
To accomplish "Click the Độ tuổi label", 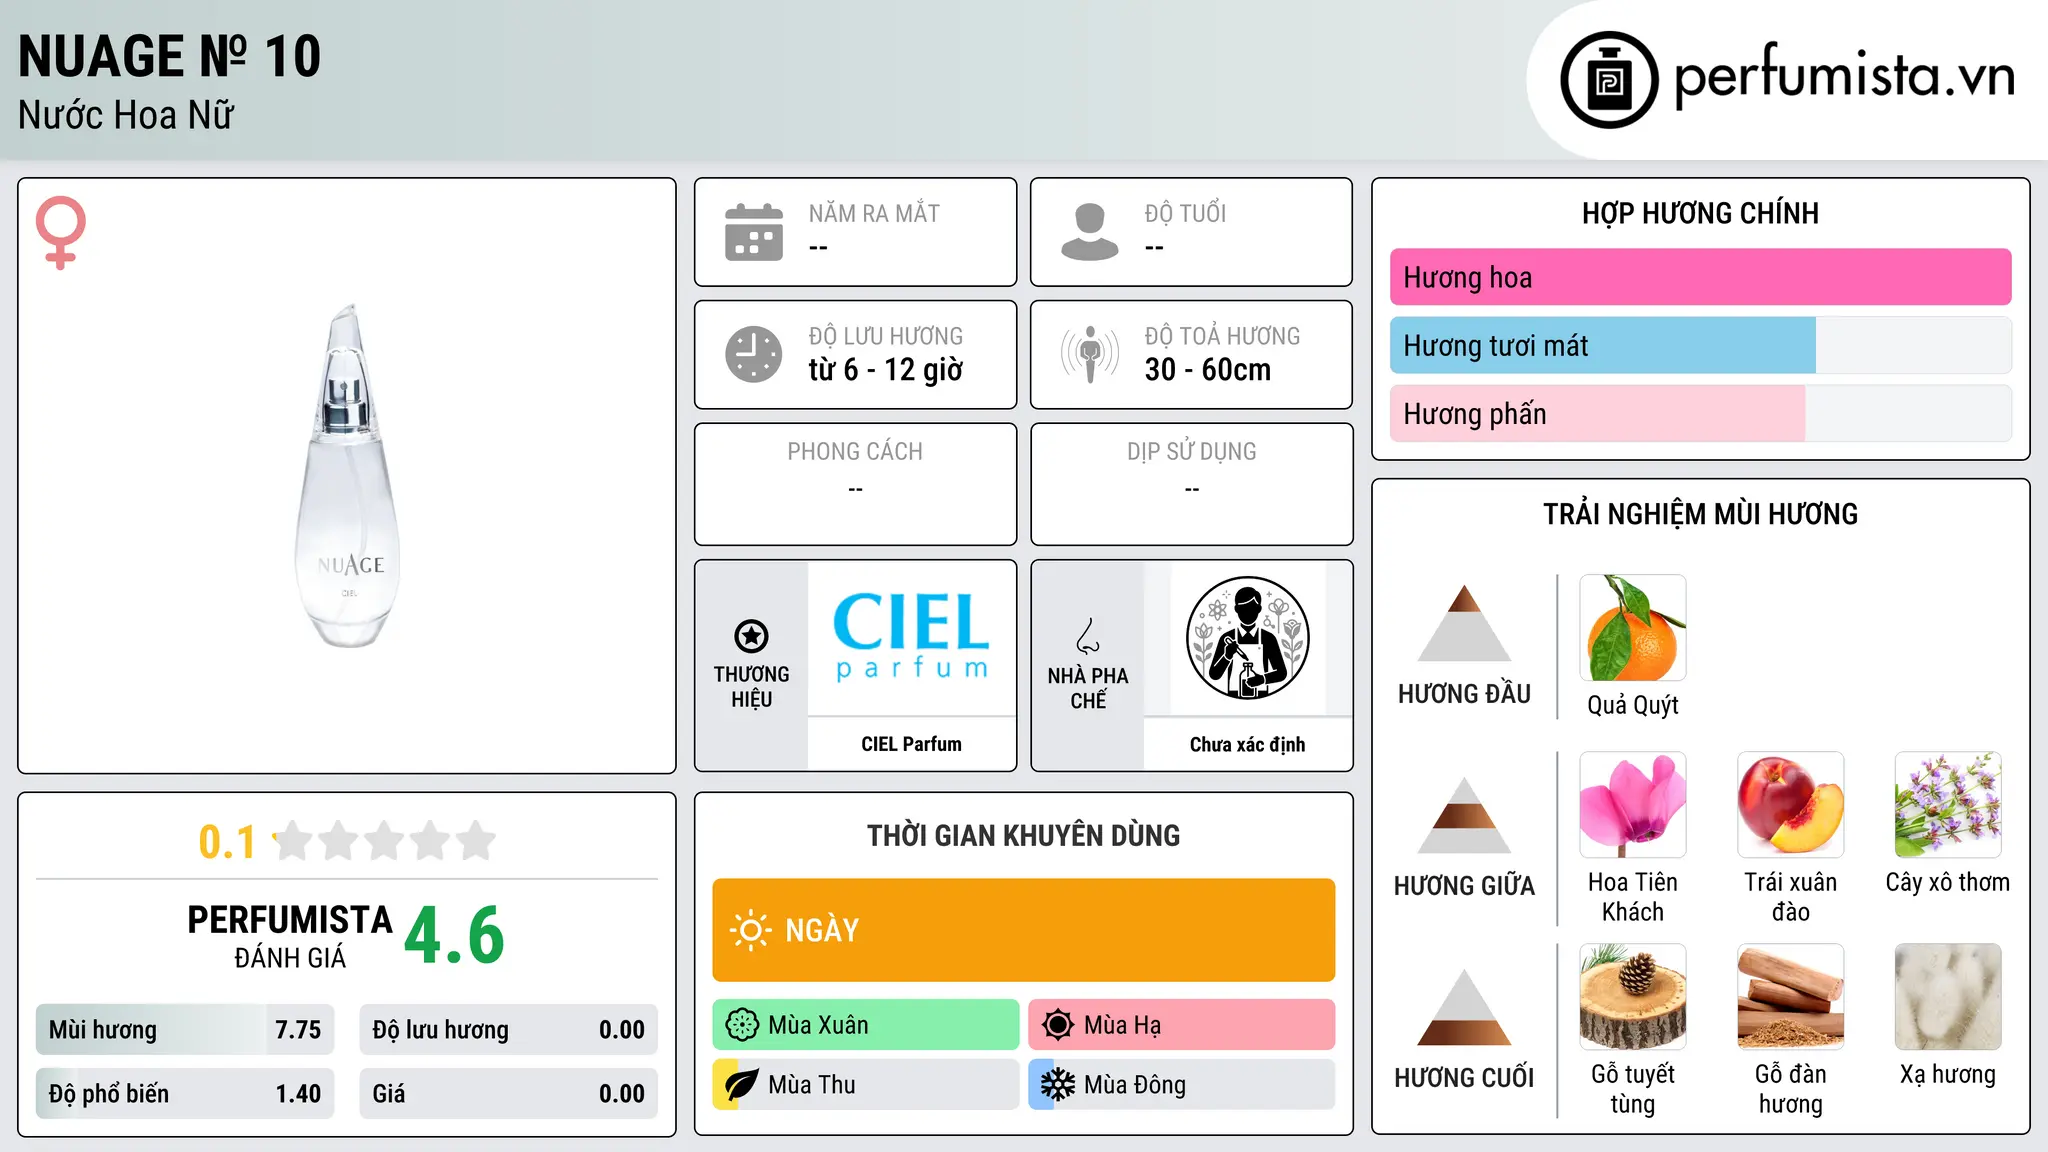I will pyautogui.click(x=1185, y=213).
